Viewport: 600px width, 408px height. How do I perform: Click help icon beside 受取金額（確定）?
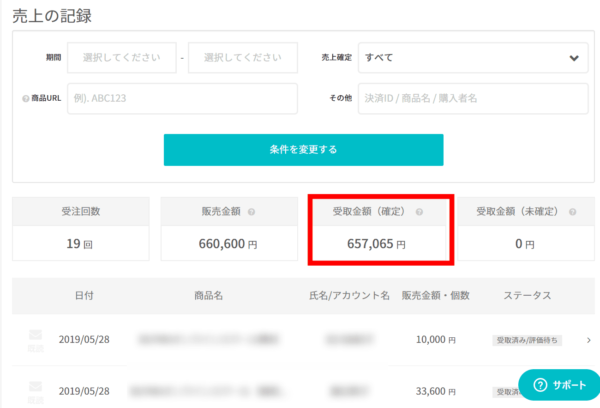[x=419, y=212]
